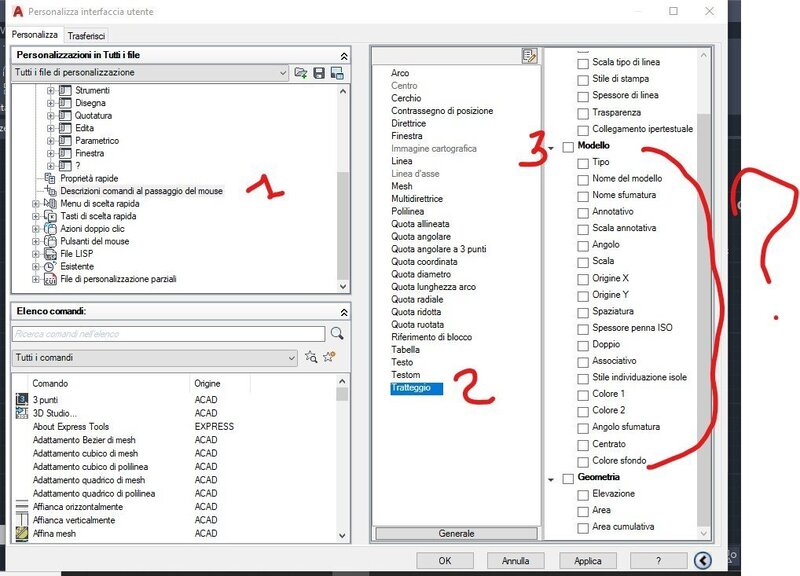Check the Area cumulativa checkbox
The image size is (800, 576).
click(x=583, y=528)
